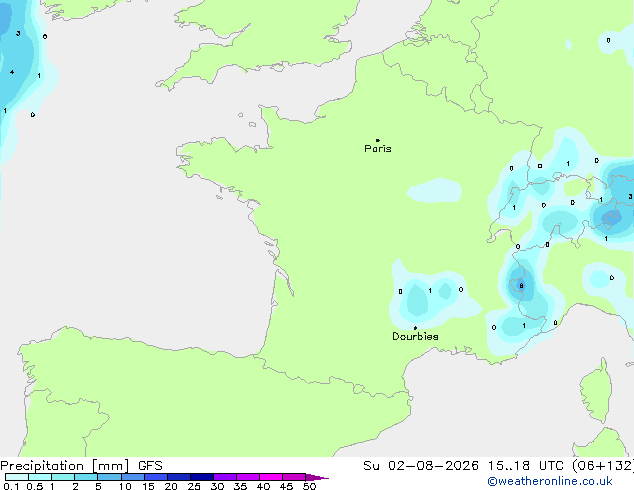Pick the 35–40 mm legend color swatch
Image resolution: width=634 pixels, height=490 pixels.
(247, 477)
